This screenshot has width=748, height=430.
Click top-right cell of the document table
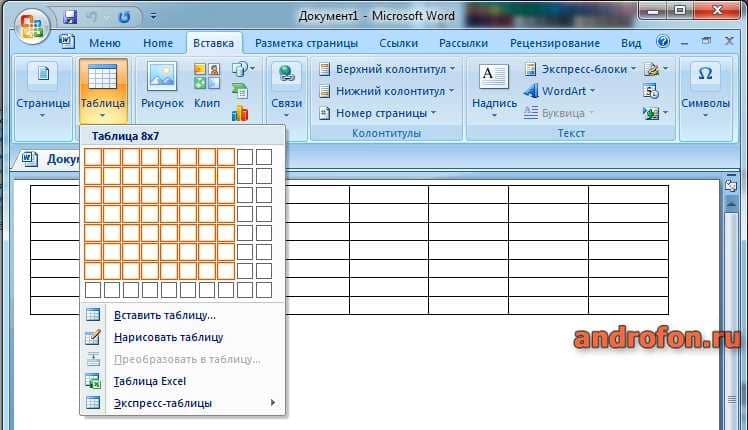[x=628, y=195]
